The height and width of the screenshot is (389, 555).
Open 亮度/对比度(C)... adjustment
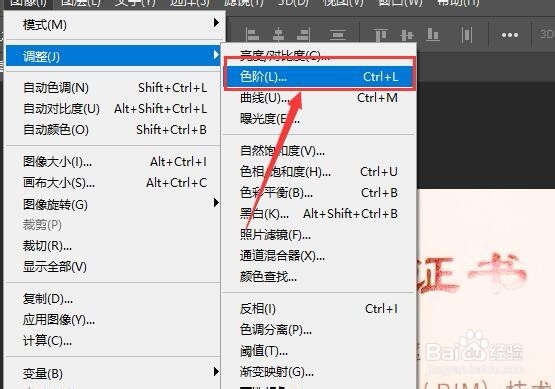(x=319, y=56)
